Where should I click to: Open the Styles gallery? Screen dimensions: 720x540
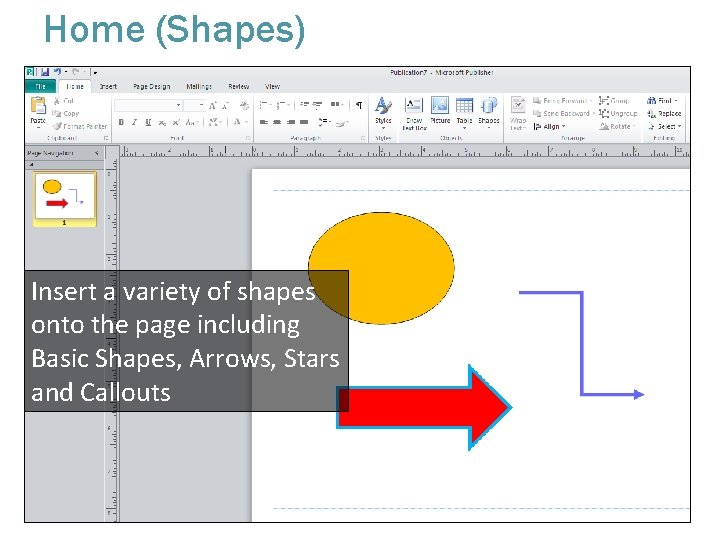tap(383, 113)
